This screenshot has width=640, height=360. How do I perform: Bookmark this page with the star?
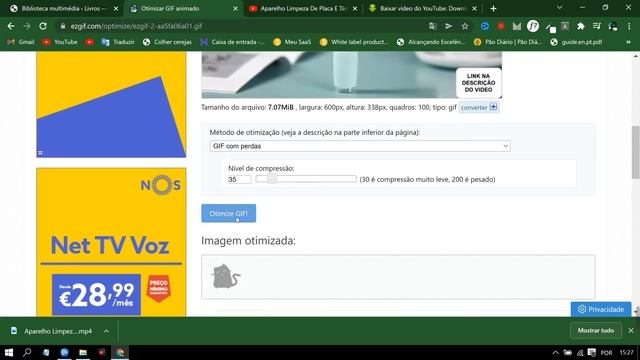tap(464, 26)
